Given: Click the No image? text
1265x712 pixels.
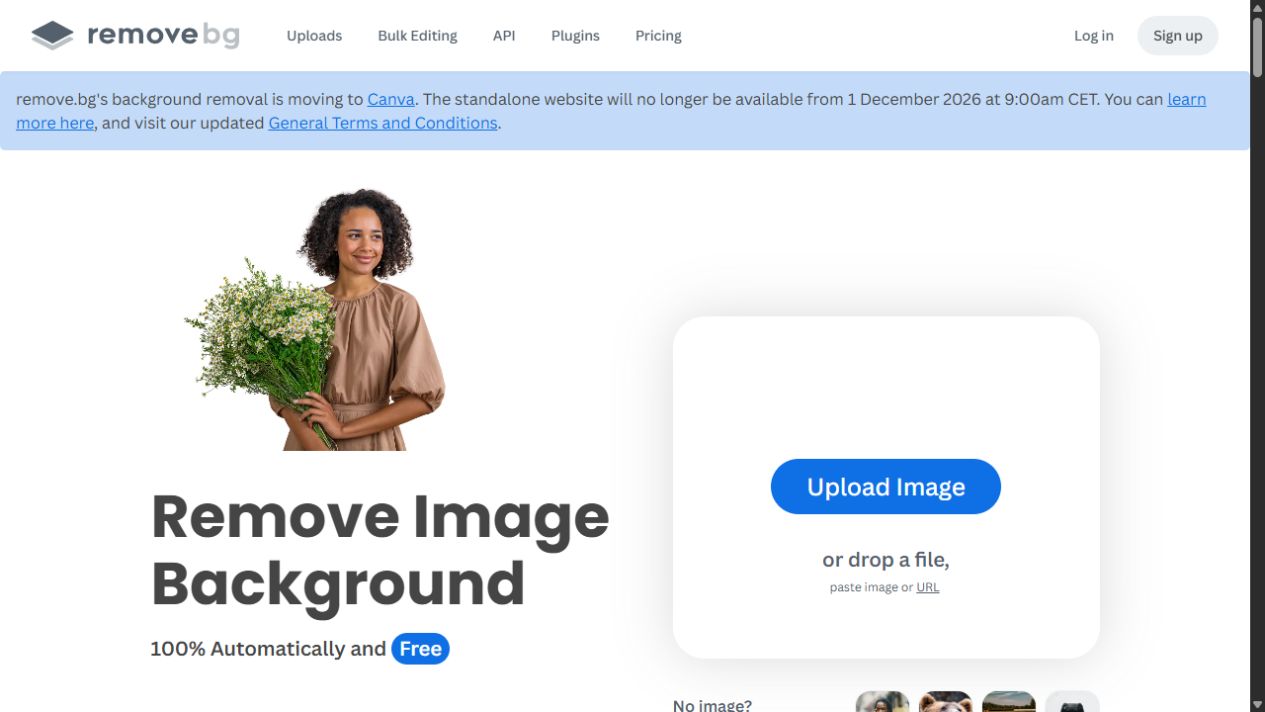Looking at the screenshot, I should coord(712,704).
